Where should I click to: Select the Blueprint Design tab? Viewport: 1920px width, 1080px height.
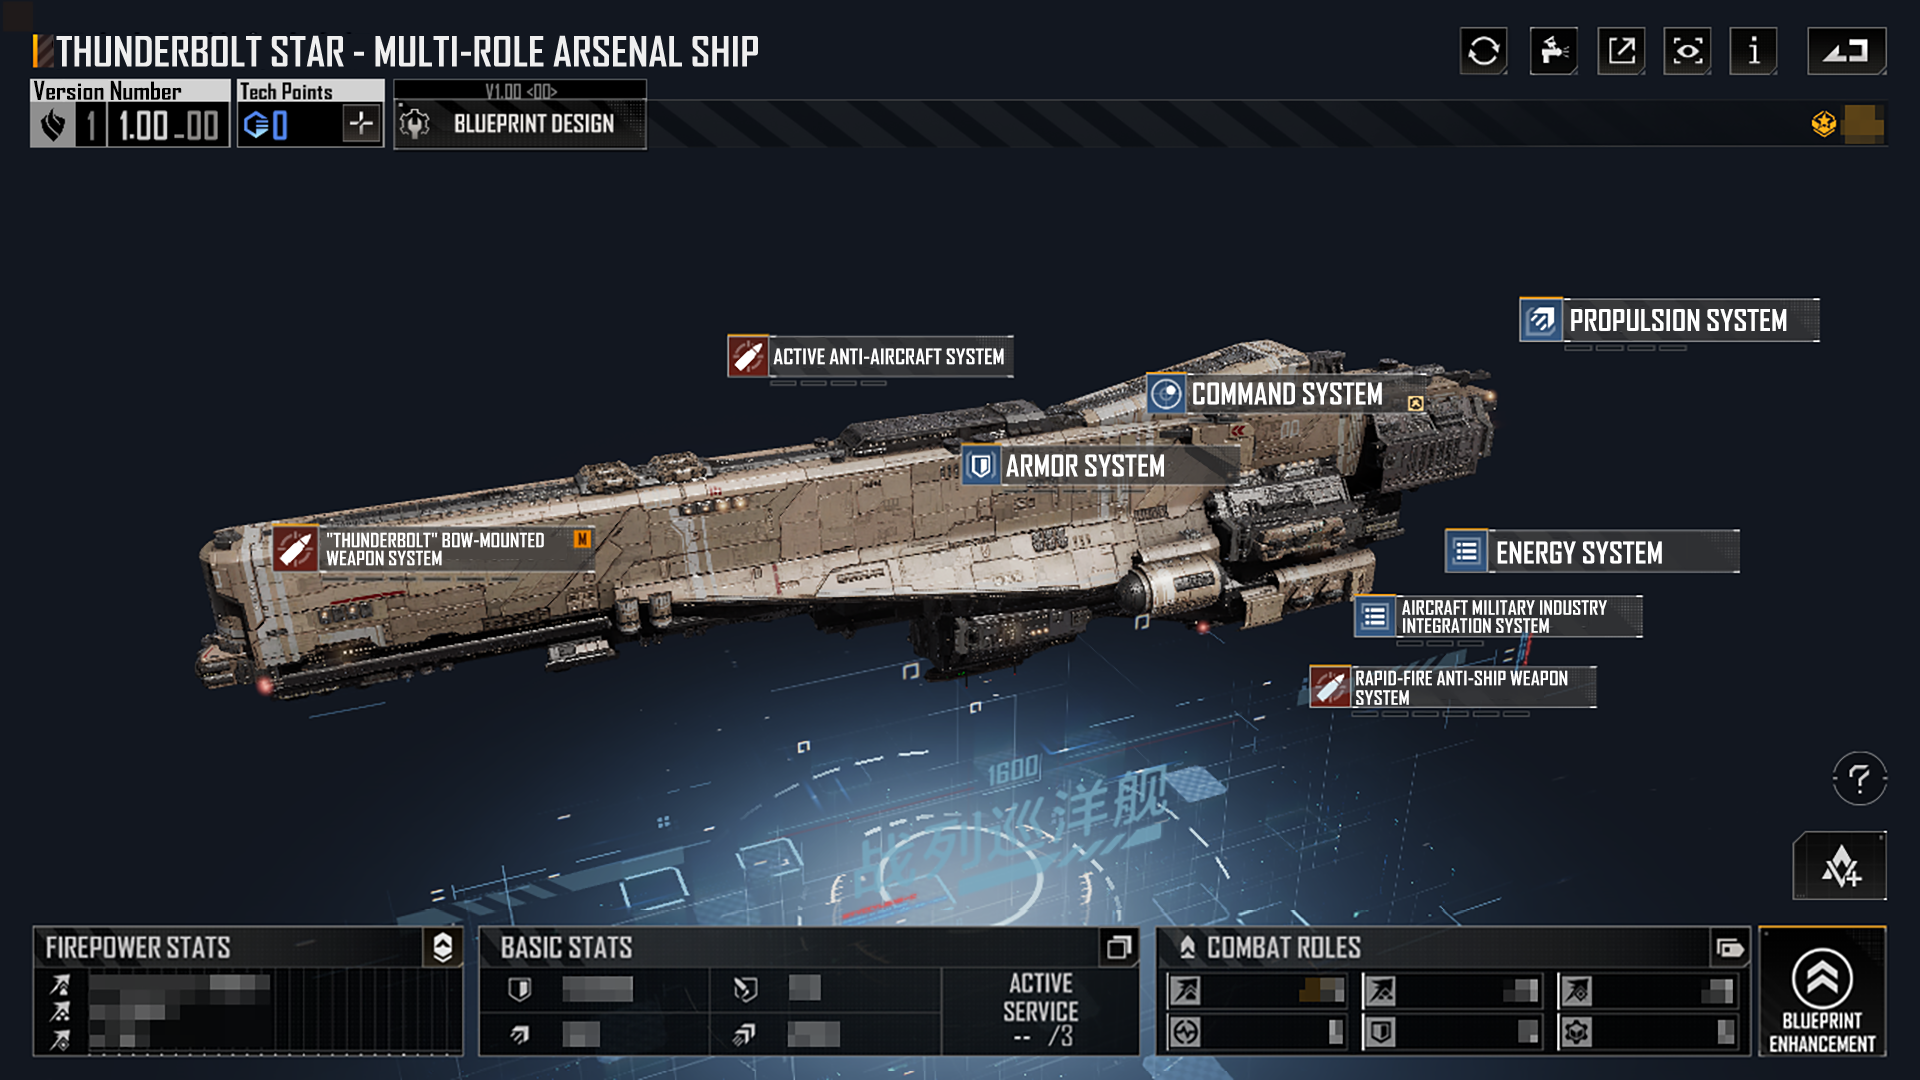pyautogui.click(x=520, y=124)
